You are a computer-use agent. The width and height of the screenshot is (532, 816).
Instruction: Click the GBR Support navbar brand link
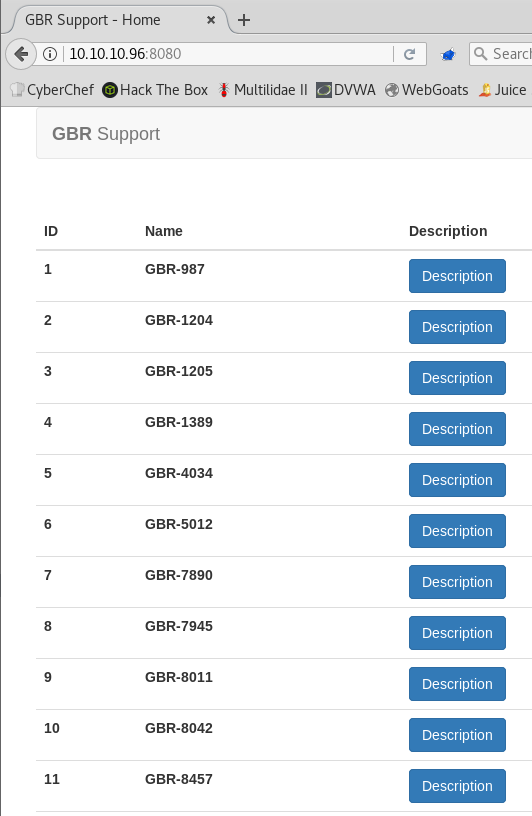coord(106,134)
